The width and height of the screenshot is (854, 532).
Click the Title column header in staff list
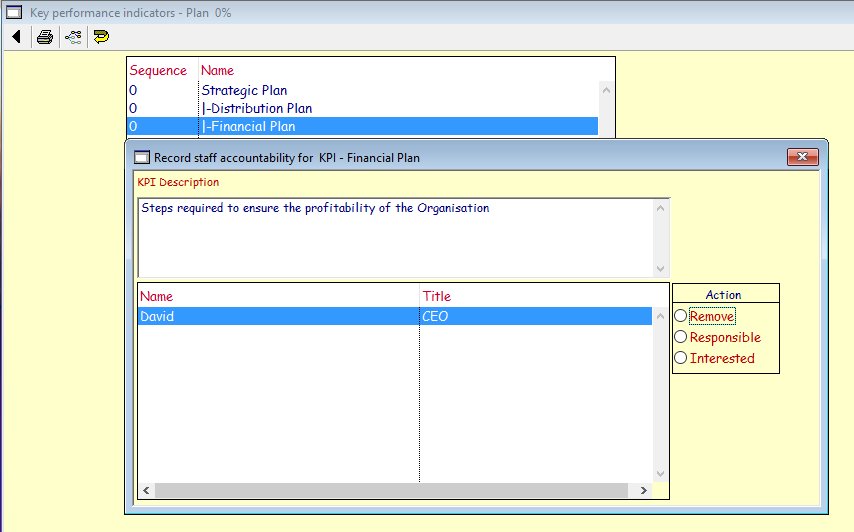click(x=437, y=296)
